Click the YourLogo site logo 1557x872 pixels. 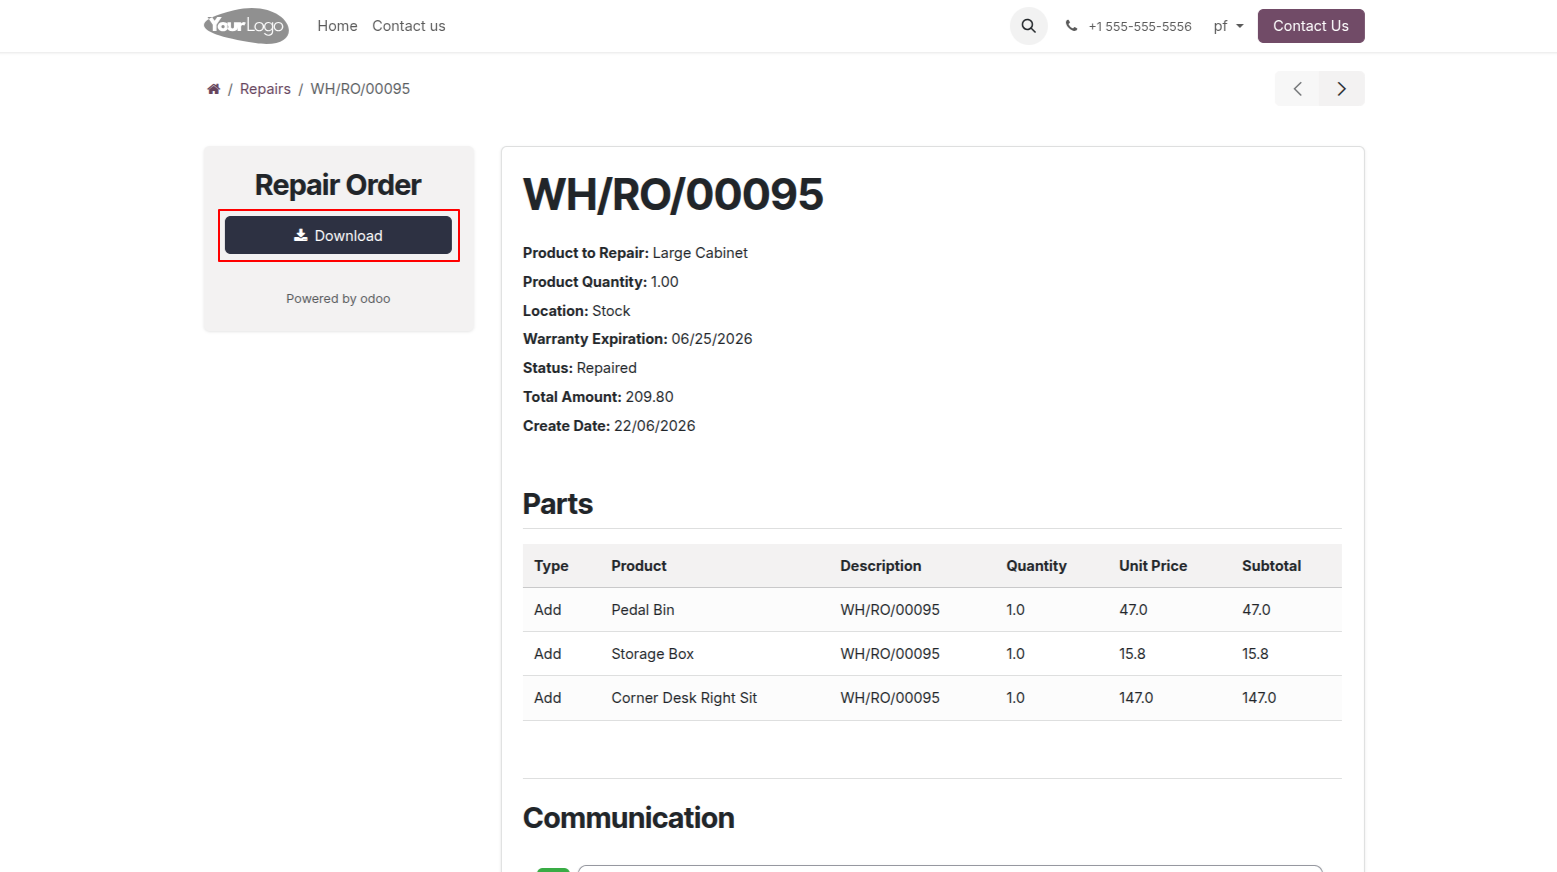pos(246,26)
